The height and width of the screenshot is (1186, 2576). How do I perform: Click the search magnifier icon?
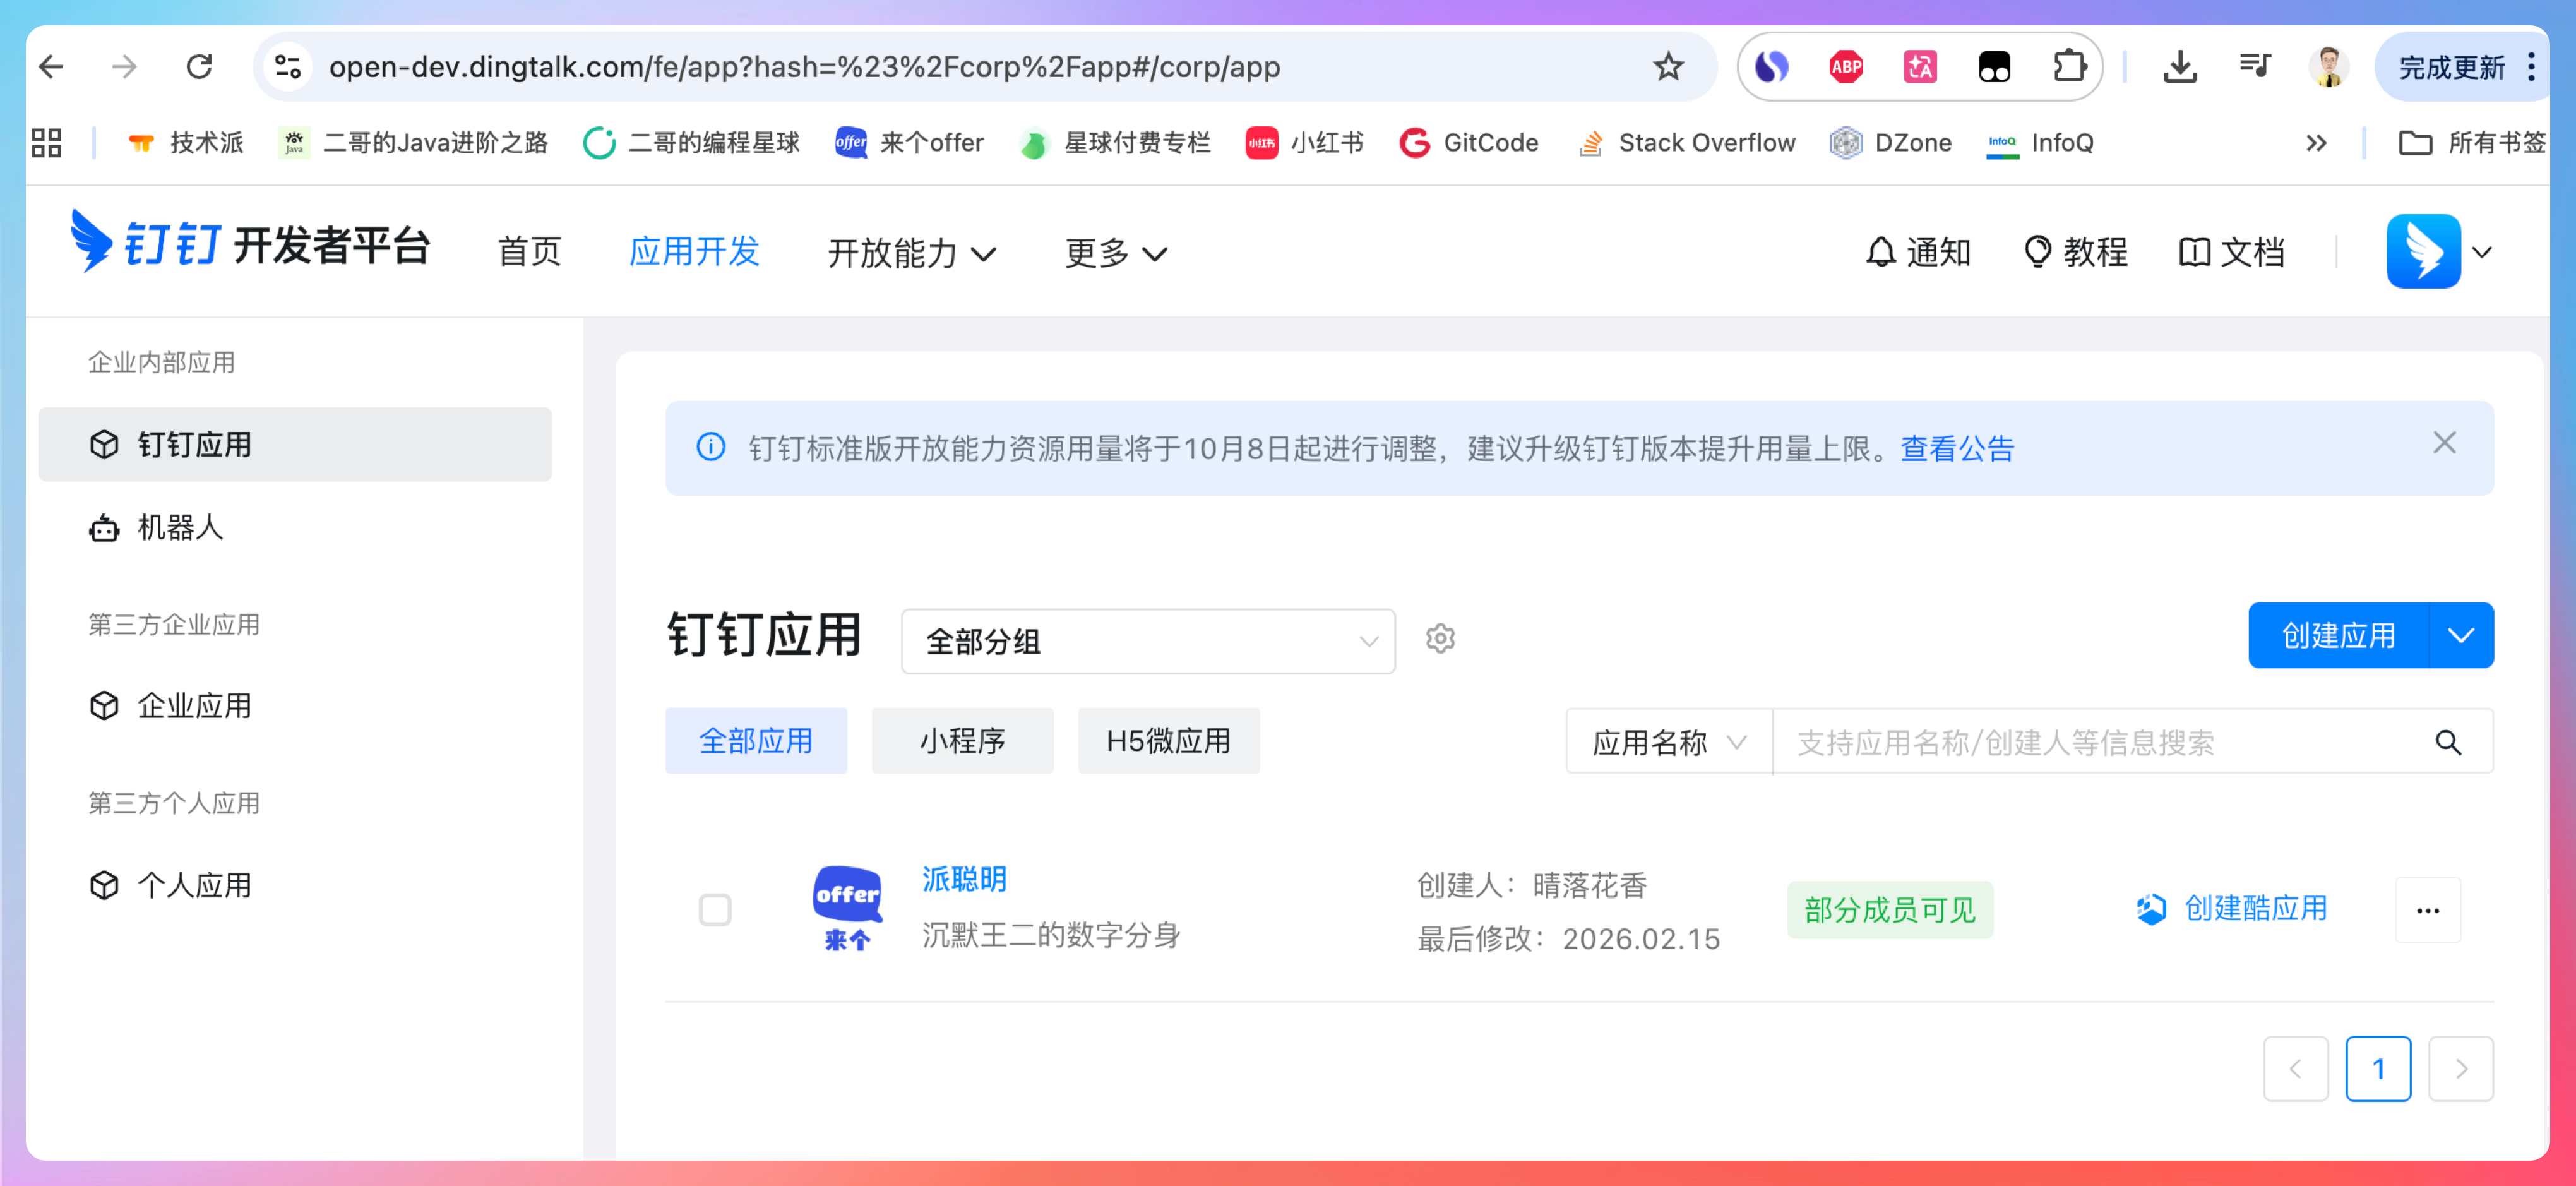pyautogui.click(x=2447, y=742)
